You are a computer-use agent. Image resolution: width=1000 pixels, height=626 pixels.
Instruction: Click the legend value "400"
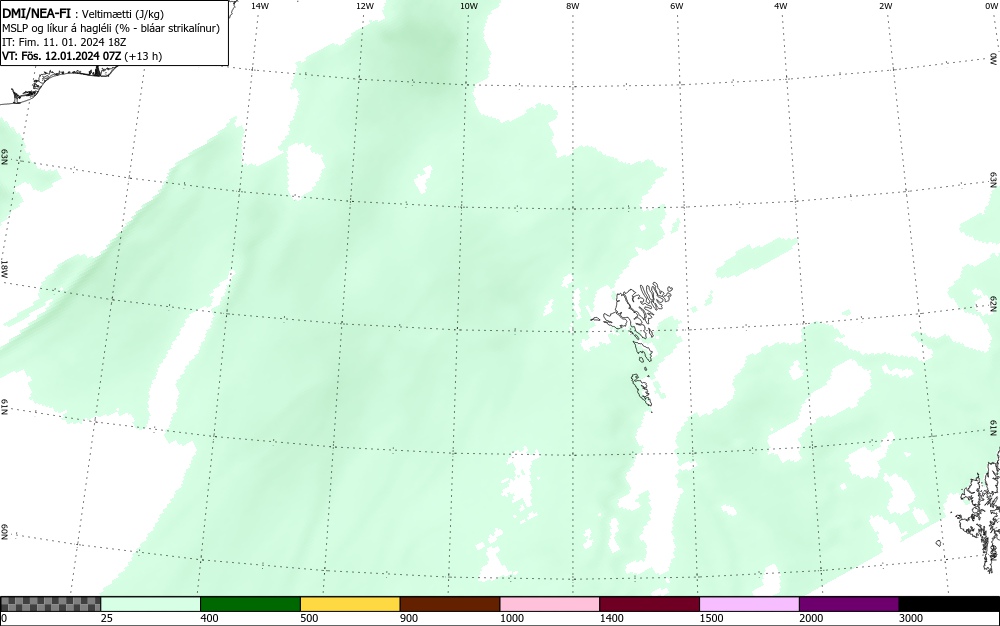[x=209, y=618]
